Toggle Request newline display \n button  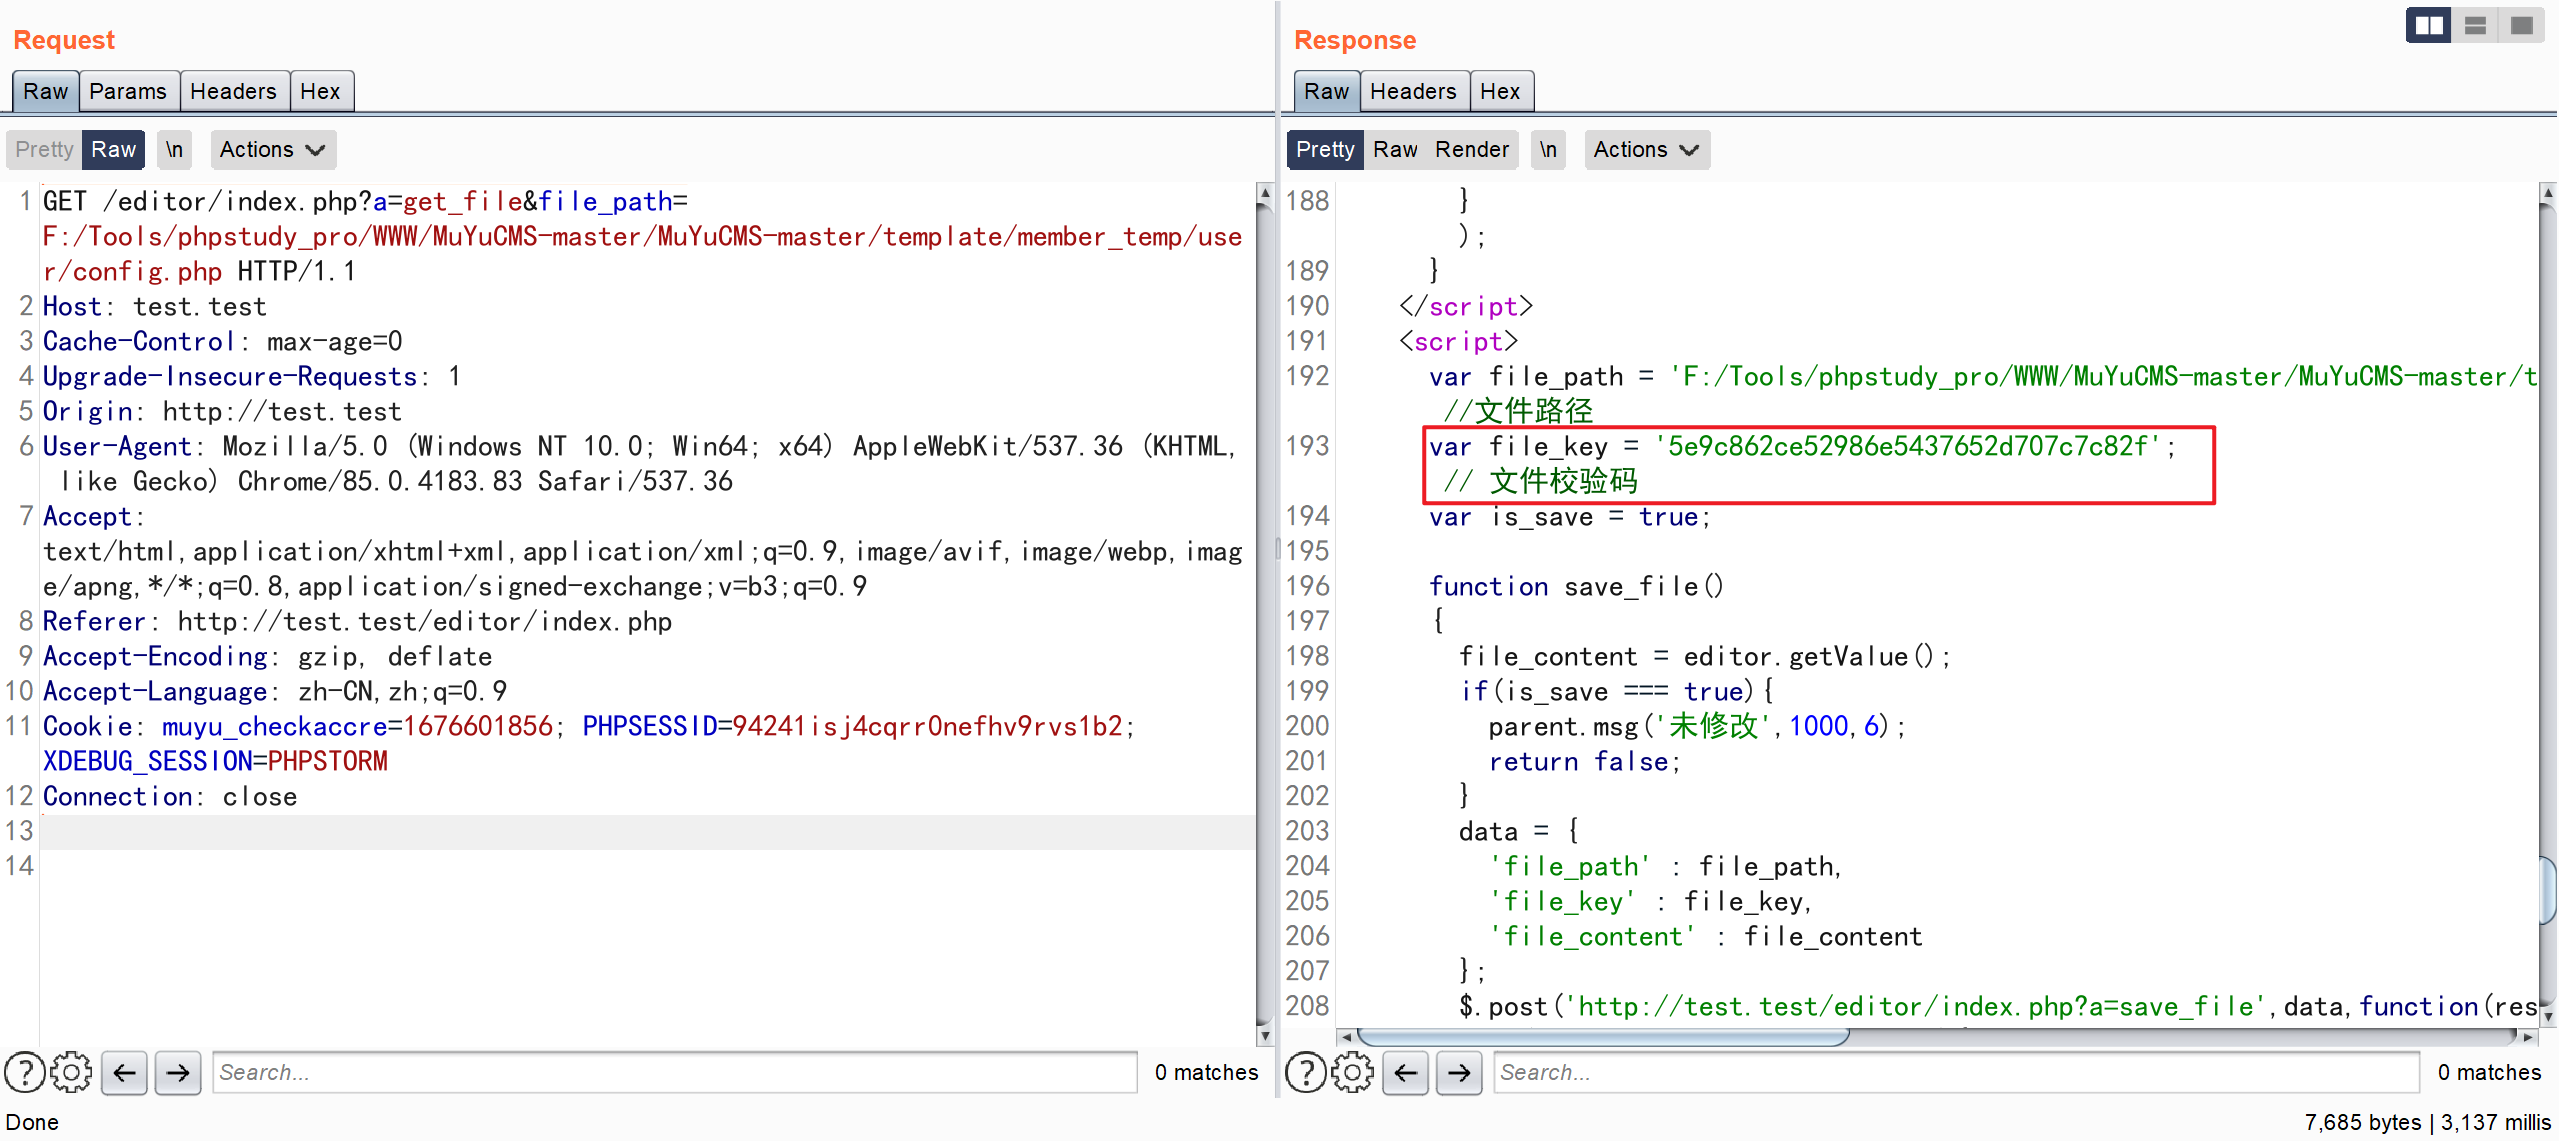pyautogui.click(x=174, y=149)
